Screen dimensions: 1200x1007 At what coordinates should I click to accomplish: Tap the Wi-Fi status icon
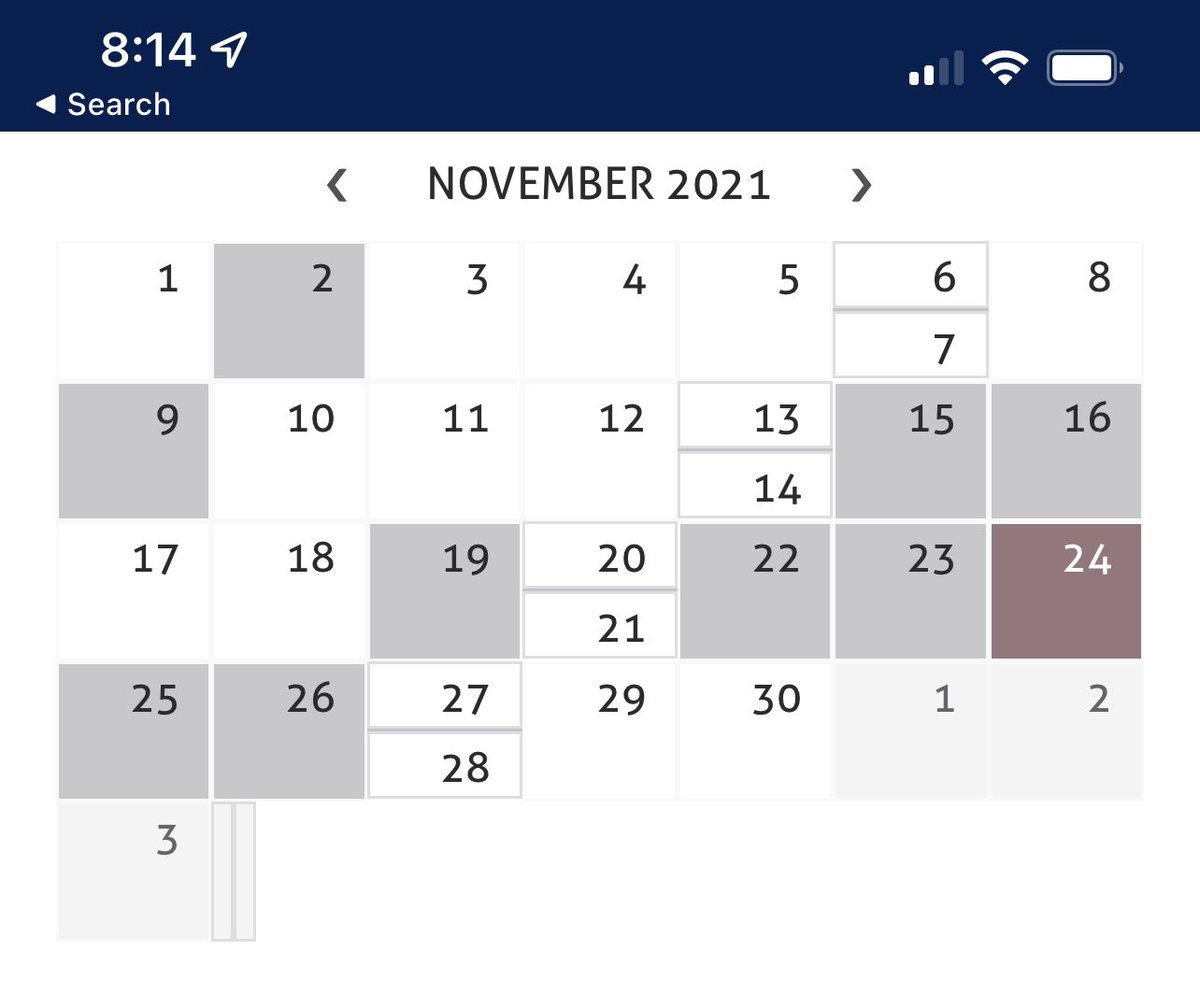click(x=1005, y=69)
